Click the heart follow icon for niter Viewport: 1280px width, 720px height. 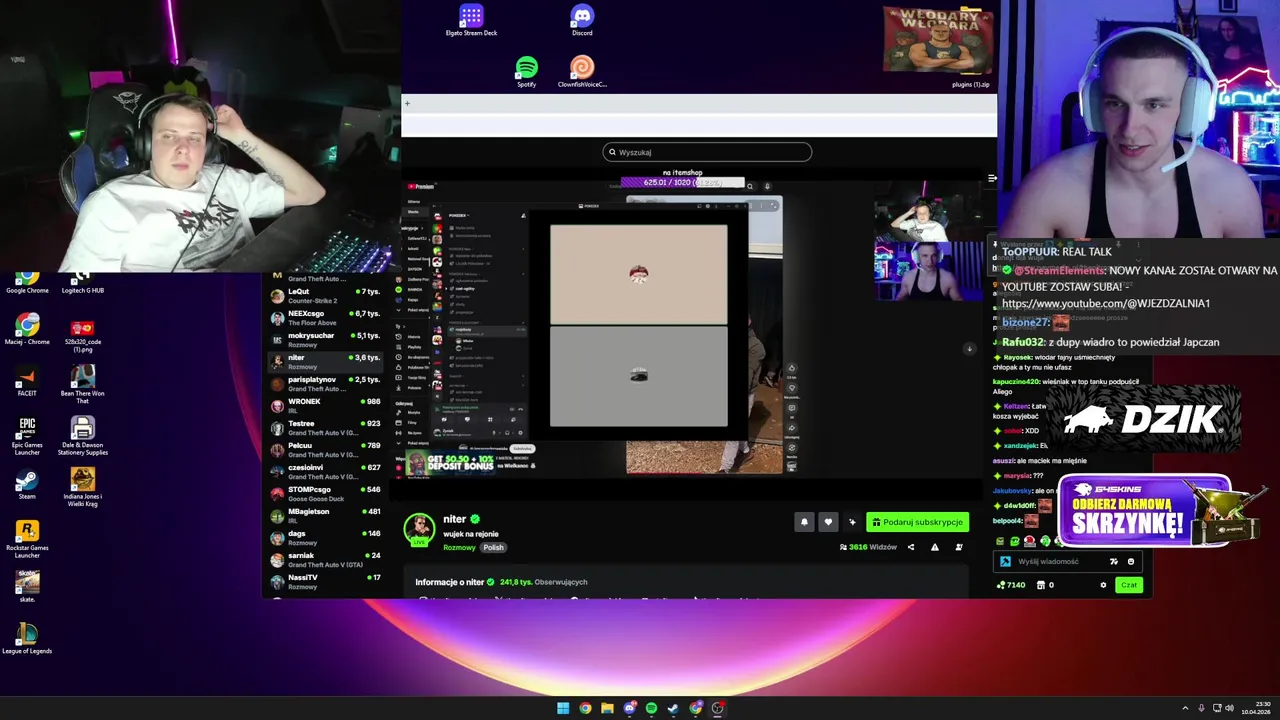click(828, 522)
